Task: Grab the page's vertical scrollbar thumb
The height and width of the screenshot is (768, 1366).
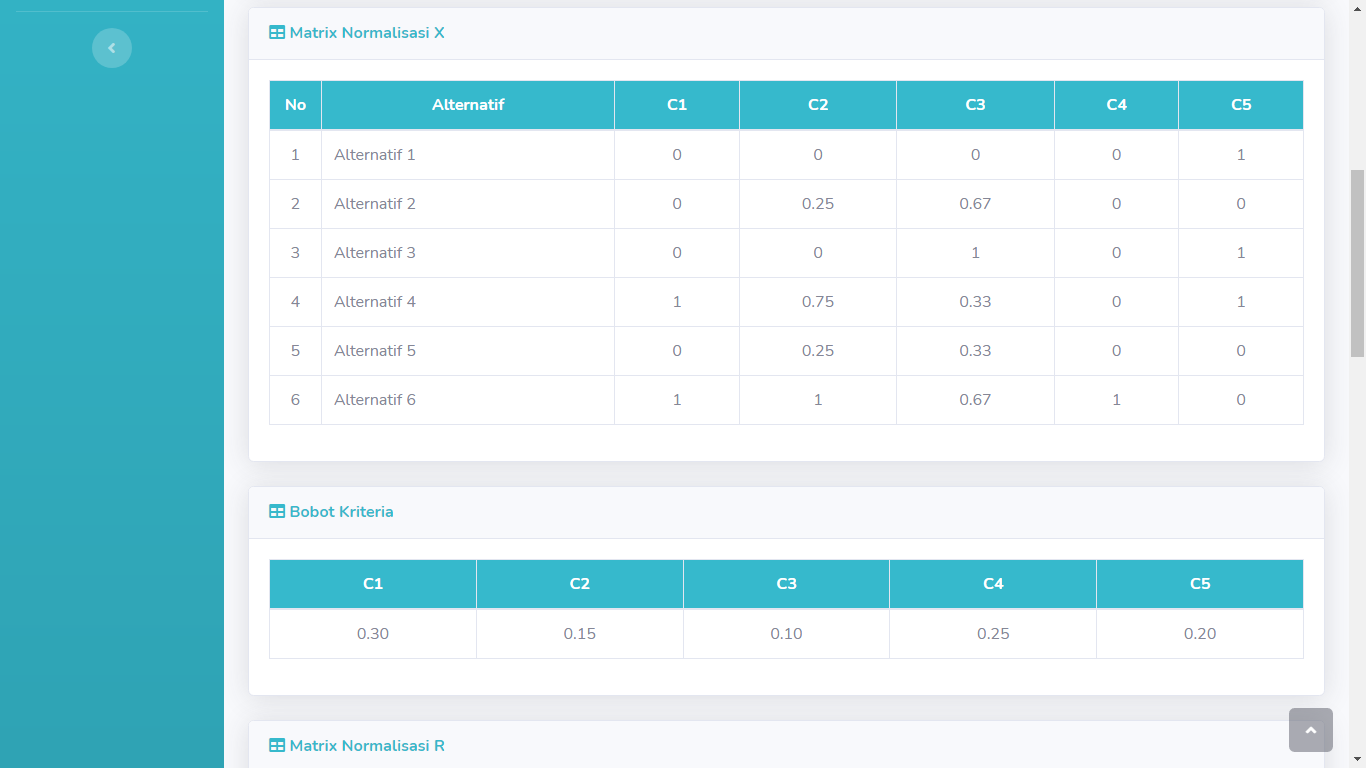Action: tap(1357, 263)
